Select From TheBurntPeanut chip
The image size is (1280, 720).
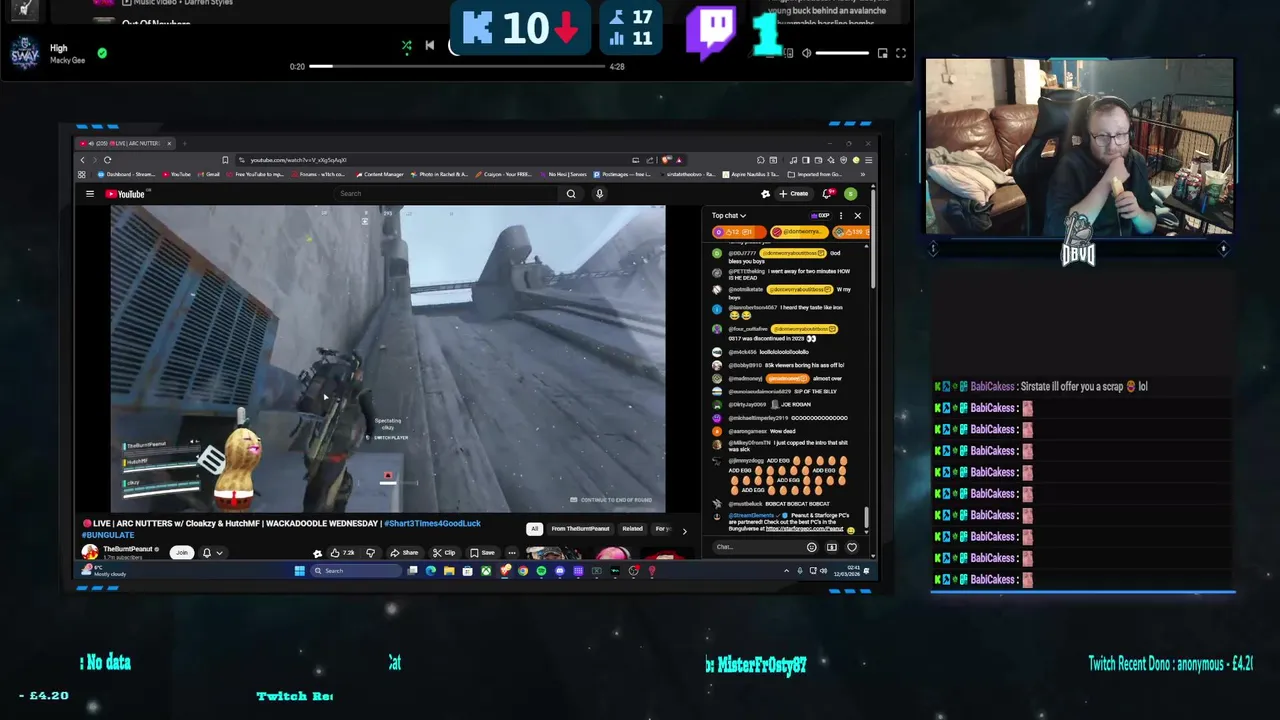pos(580,529)
